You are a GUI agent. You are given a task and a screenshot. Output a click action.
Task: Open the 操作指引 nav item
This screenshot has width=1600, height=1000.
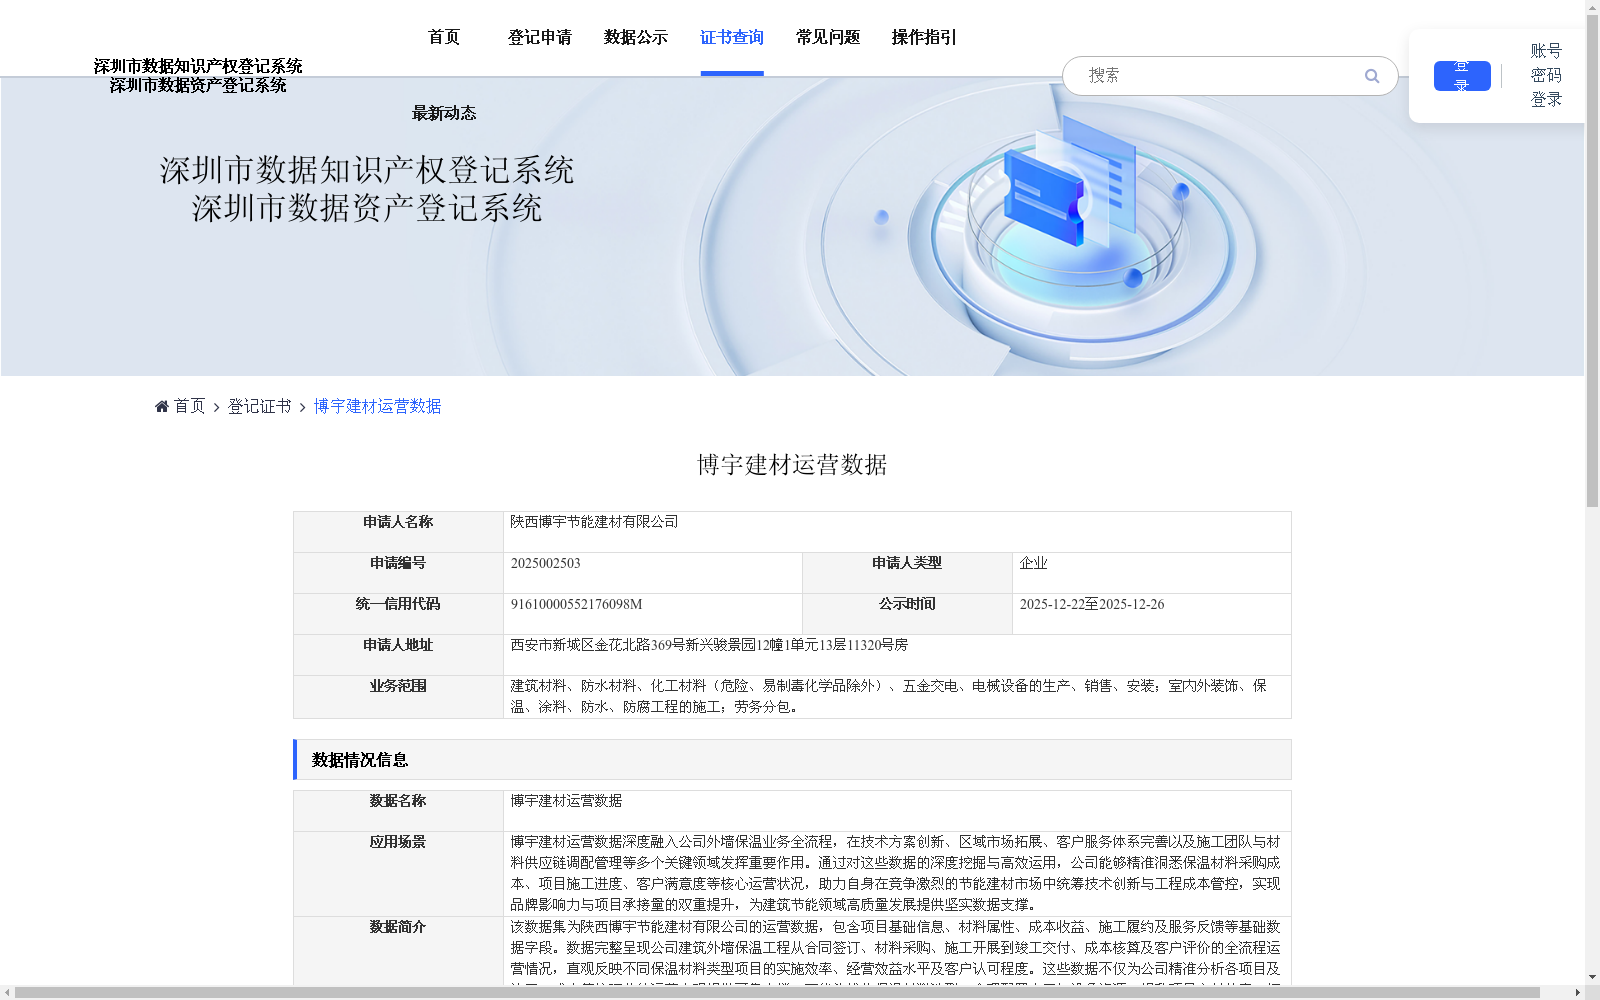pos(924,37)
